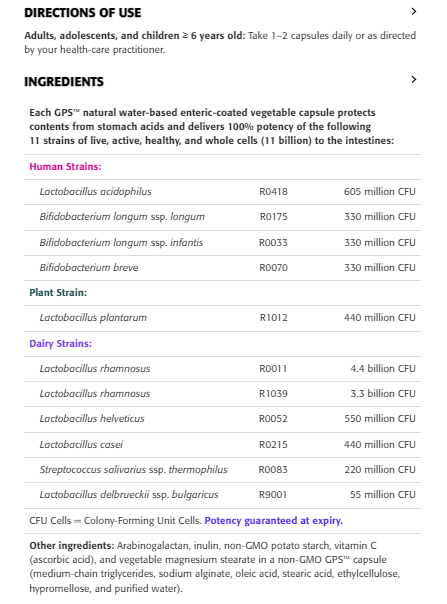This screenshot has height=604, width=447.
Task: Collapse the Directions of Use section chevron
Action: pos(414,12)
